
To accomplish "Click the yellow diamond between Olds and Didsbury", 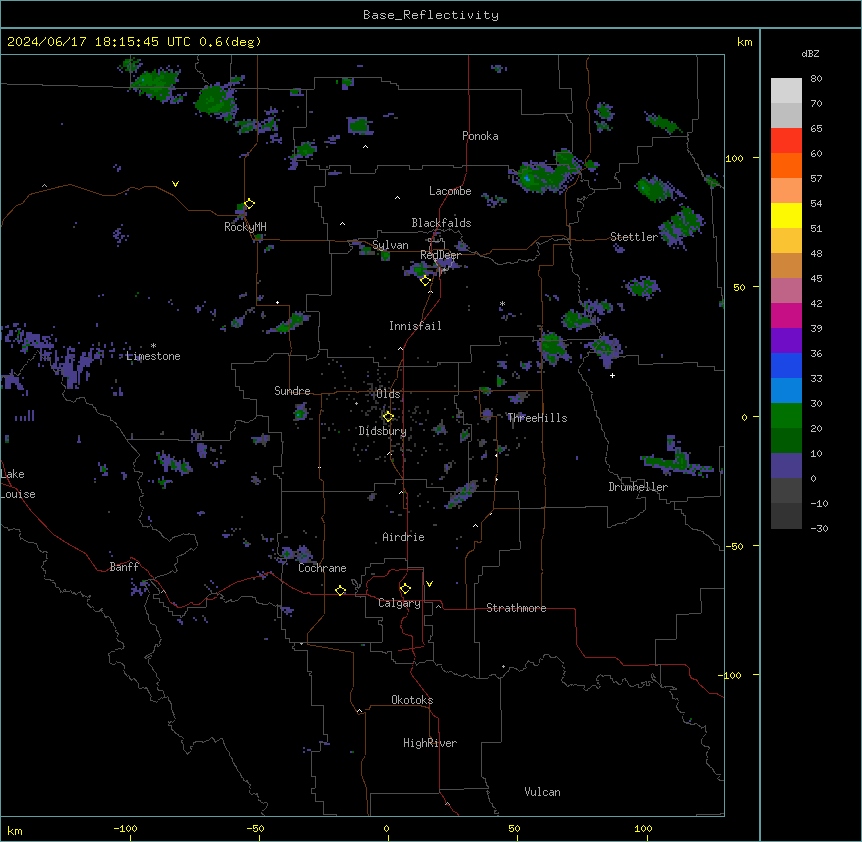I will pyautogui.click(x=388, y=417).
